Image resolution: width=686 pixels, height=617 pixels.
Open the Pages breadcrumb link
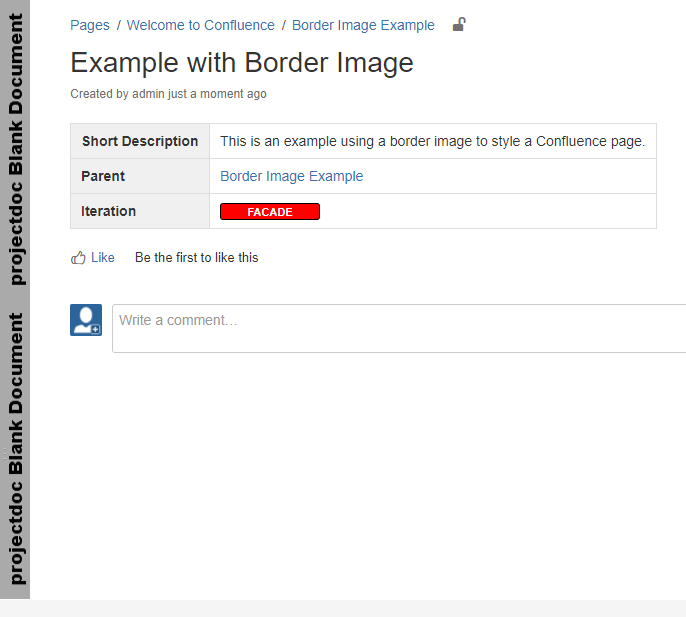[x=90, y=25]
